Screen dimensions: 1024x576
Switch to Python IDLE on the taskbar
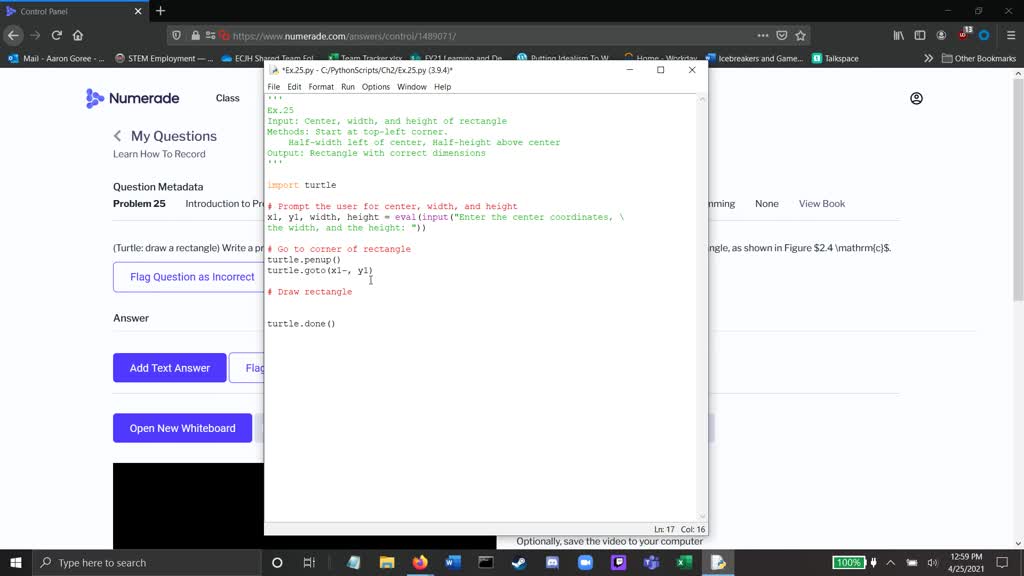click(x=718, y=563)
